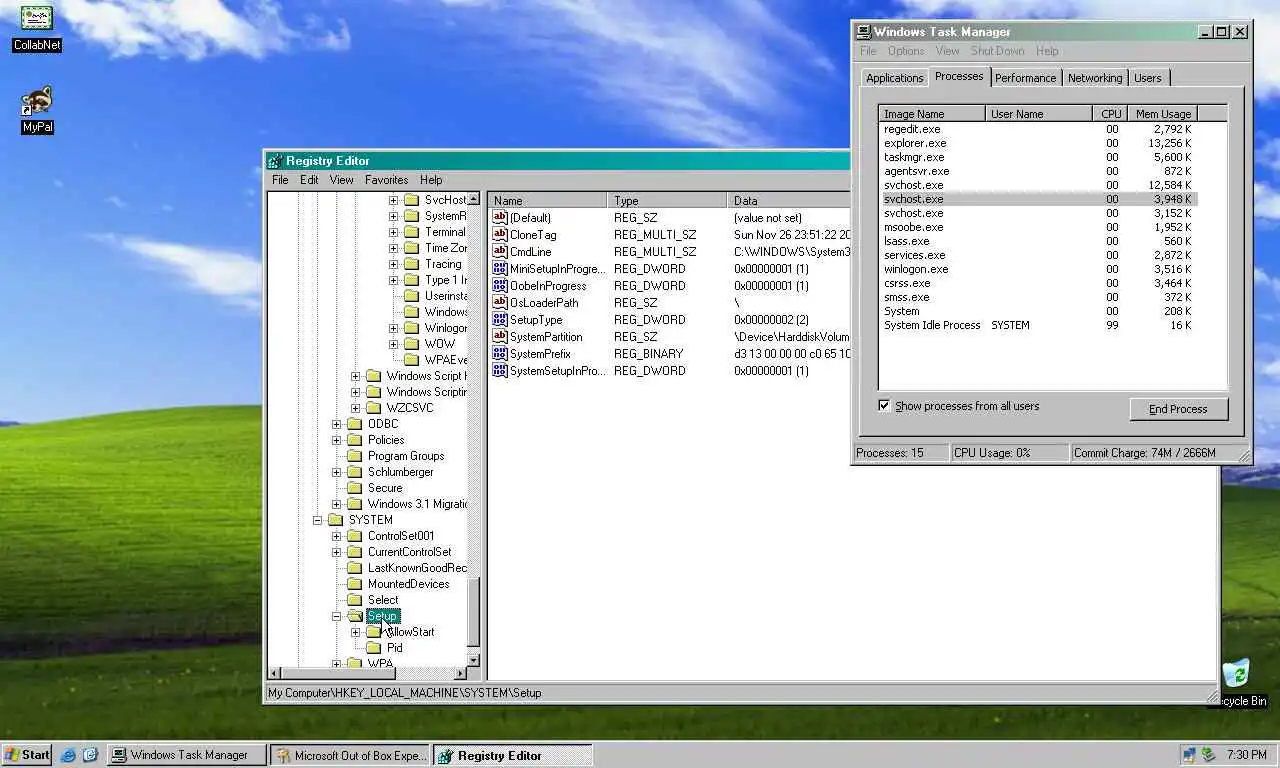Click the string icon beside SystemPartition
This screenshot has width=1280, height=768.
pyautogui.click(x=500, y=337)
